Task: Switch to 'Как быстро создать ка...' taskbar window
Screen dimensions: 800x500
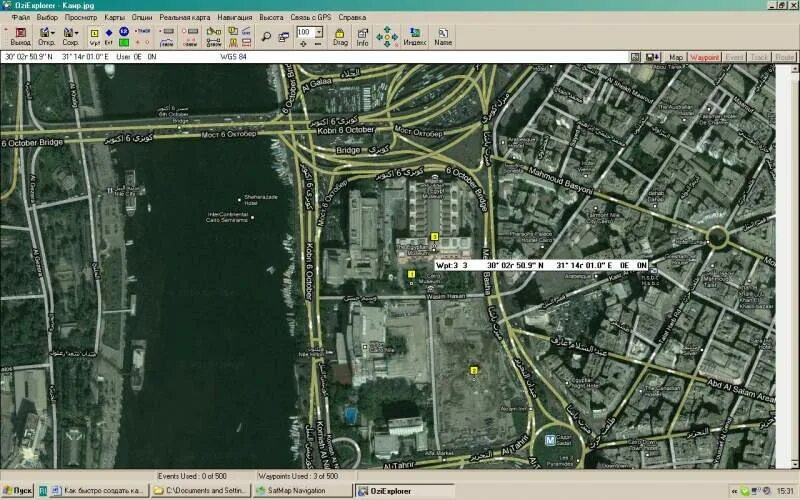Action: 98,491
